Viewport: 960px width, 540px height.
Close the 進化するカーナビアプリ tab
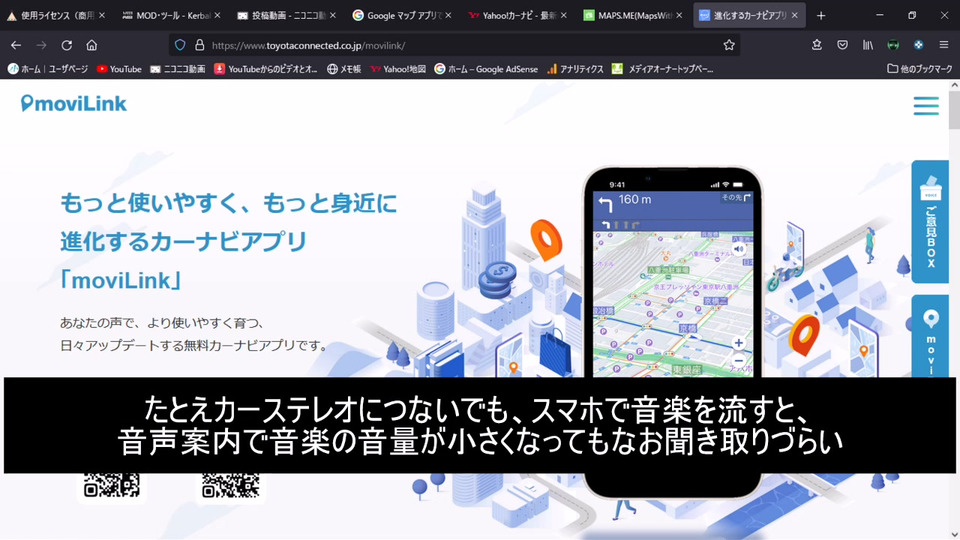tap(794, 15)
